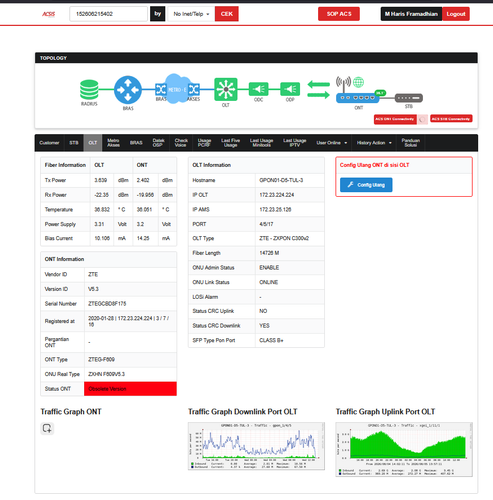Switch to the STB tab
The width and height of the screenshot is (493, 500).
point(74,143)
